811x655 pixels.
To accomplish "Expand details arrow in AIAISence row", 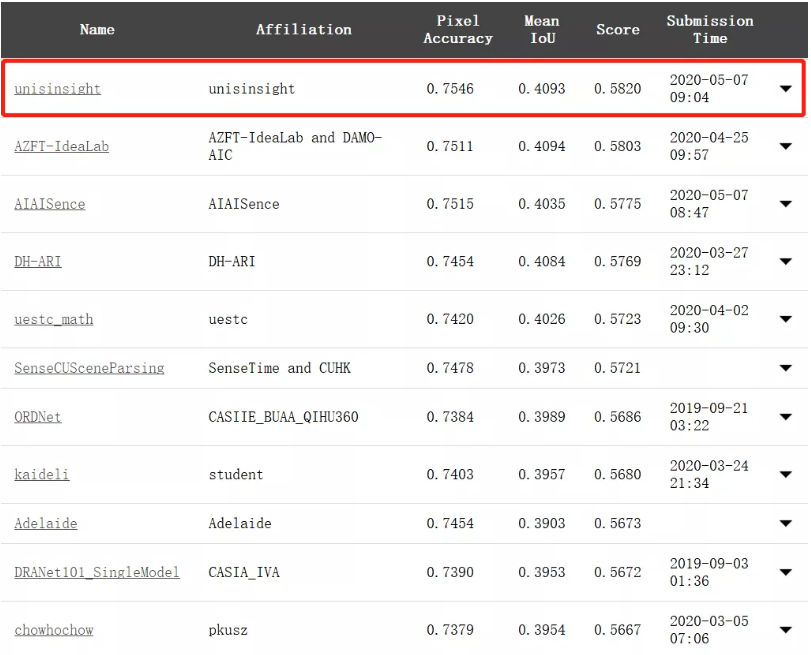I will pos(786,204).
